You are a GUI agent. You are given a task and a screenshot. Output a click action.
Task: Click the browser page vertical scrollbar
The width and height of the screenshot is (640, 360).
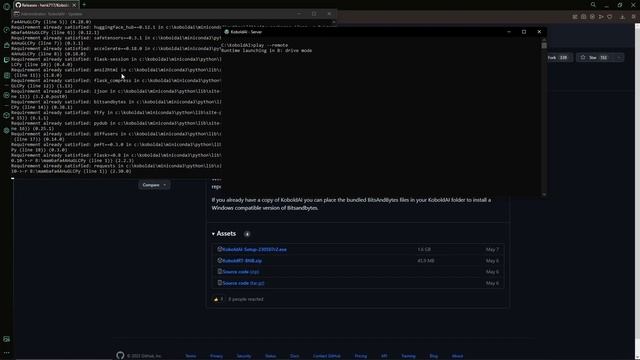tap(637, 180)
